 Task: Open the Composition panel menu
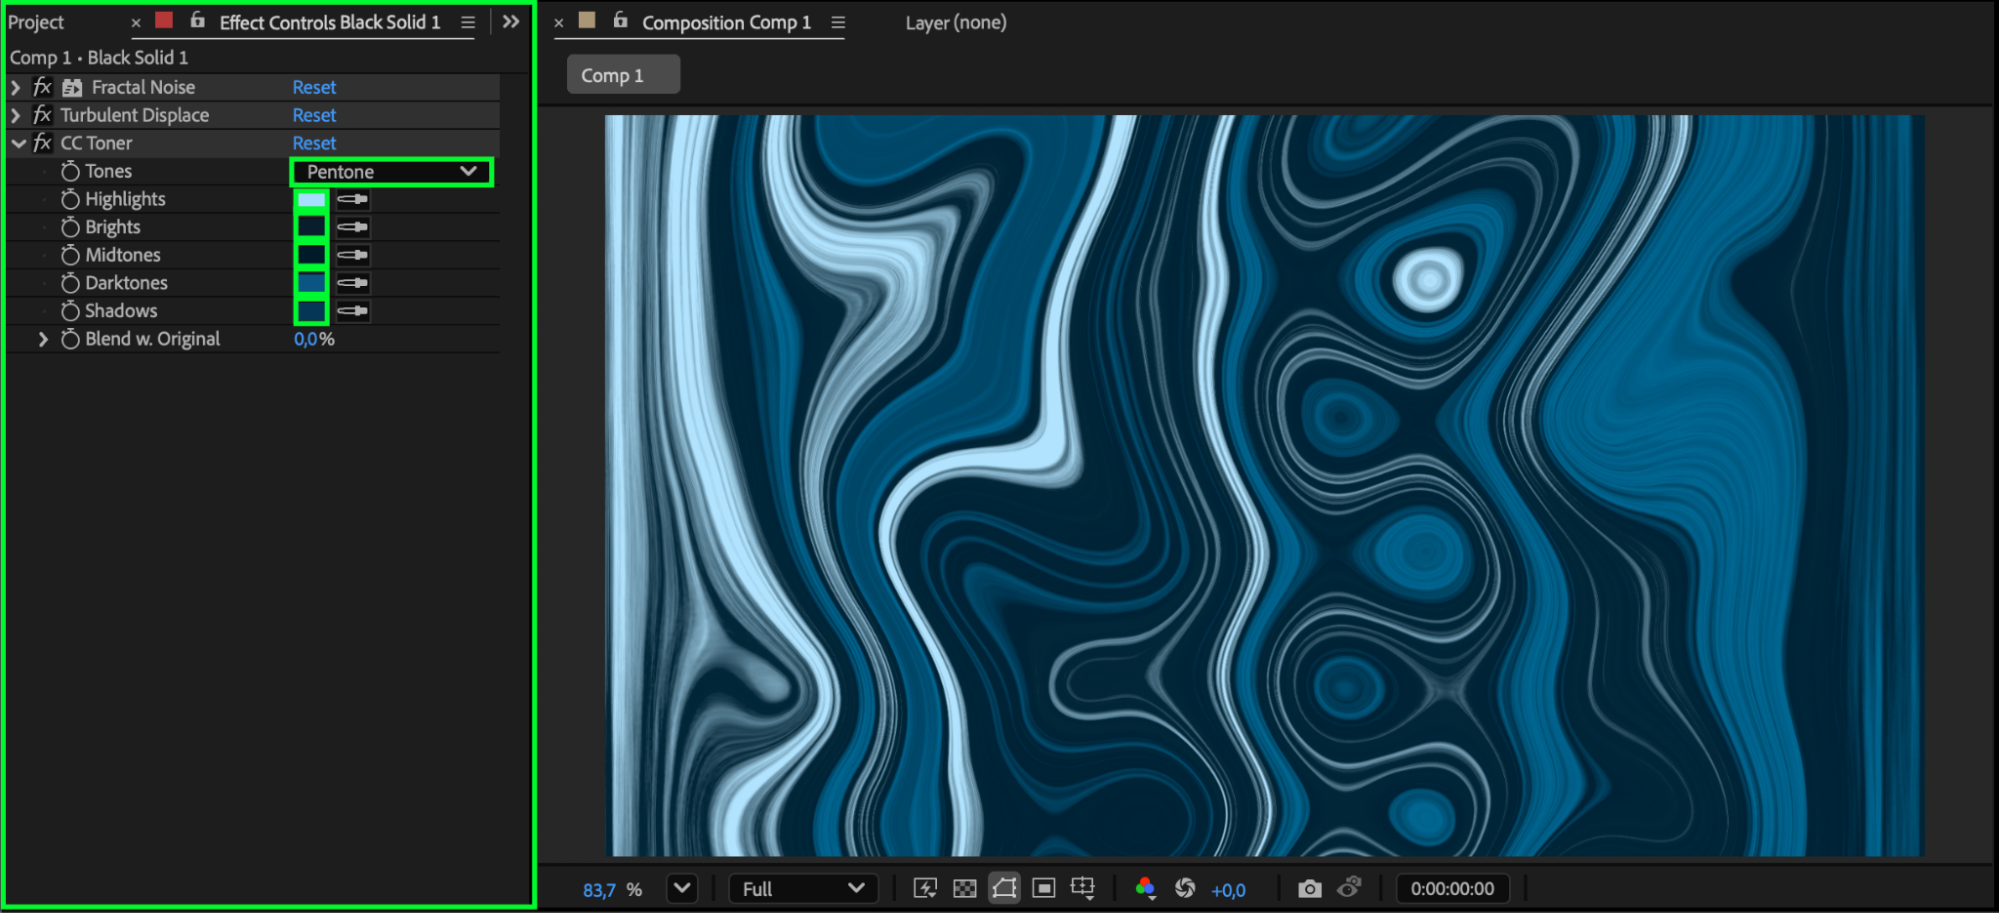point(838,22)
